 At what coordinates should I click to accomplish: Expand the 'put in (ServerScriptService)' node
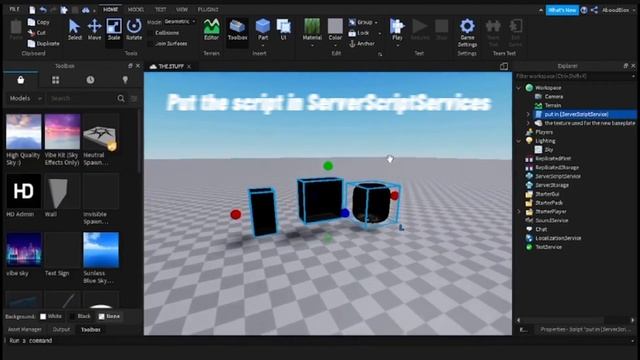click(528, 114)
